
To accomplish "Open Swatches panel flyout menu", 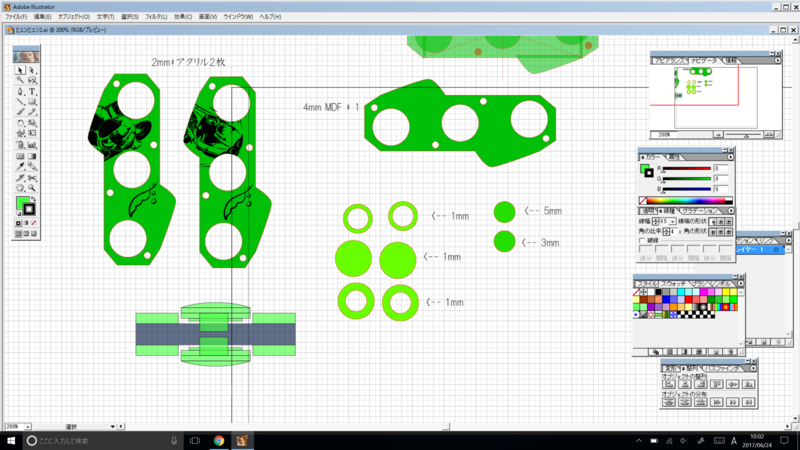I will click(740, 284).
